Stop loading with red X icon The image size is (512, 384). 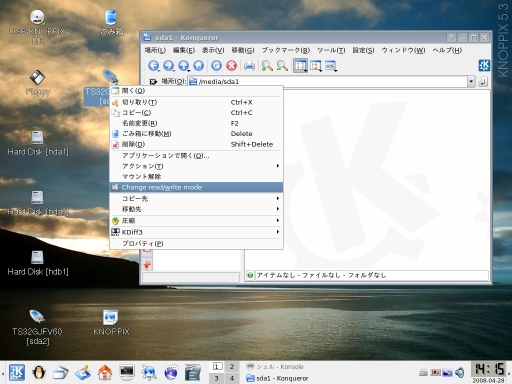point(232,65)
